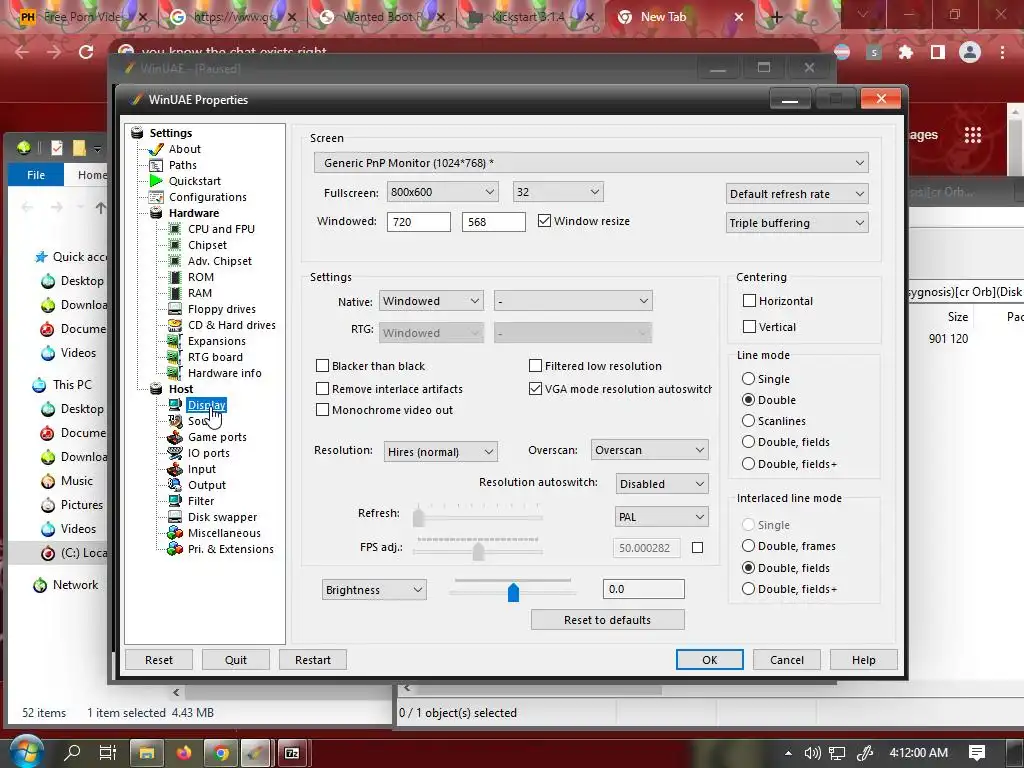Screen dimensions: 1024x768
Task: Click the Hardware info icon
Action: 174,373
